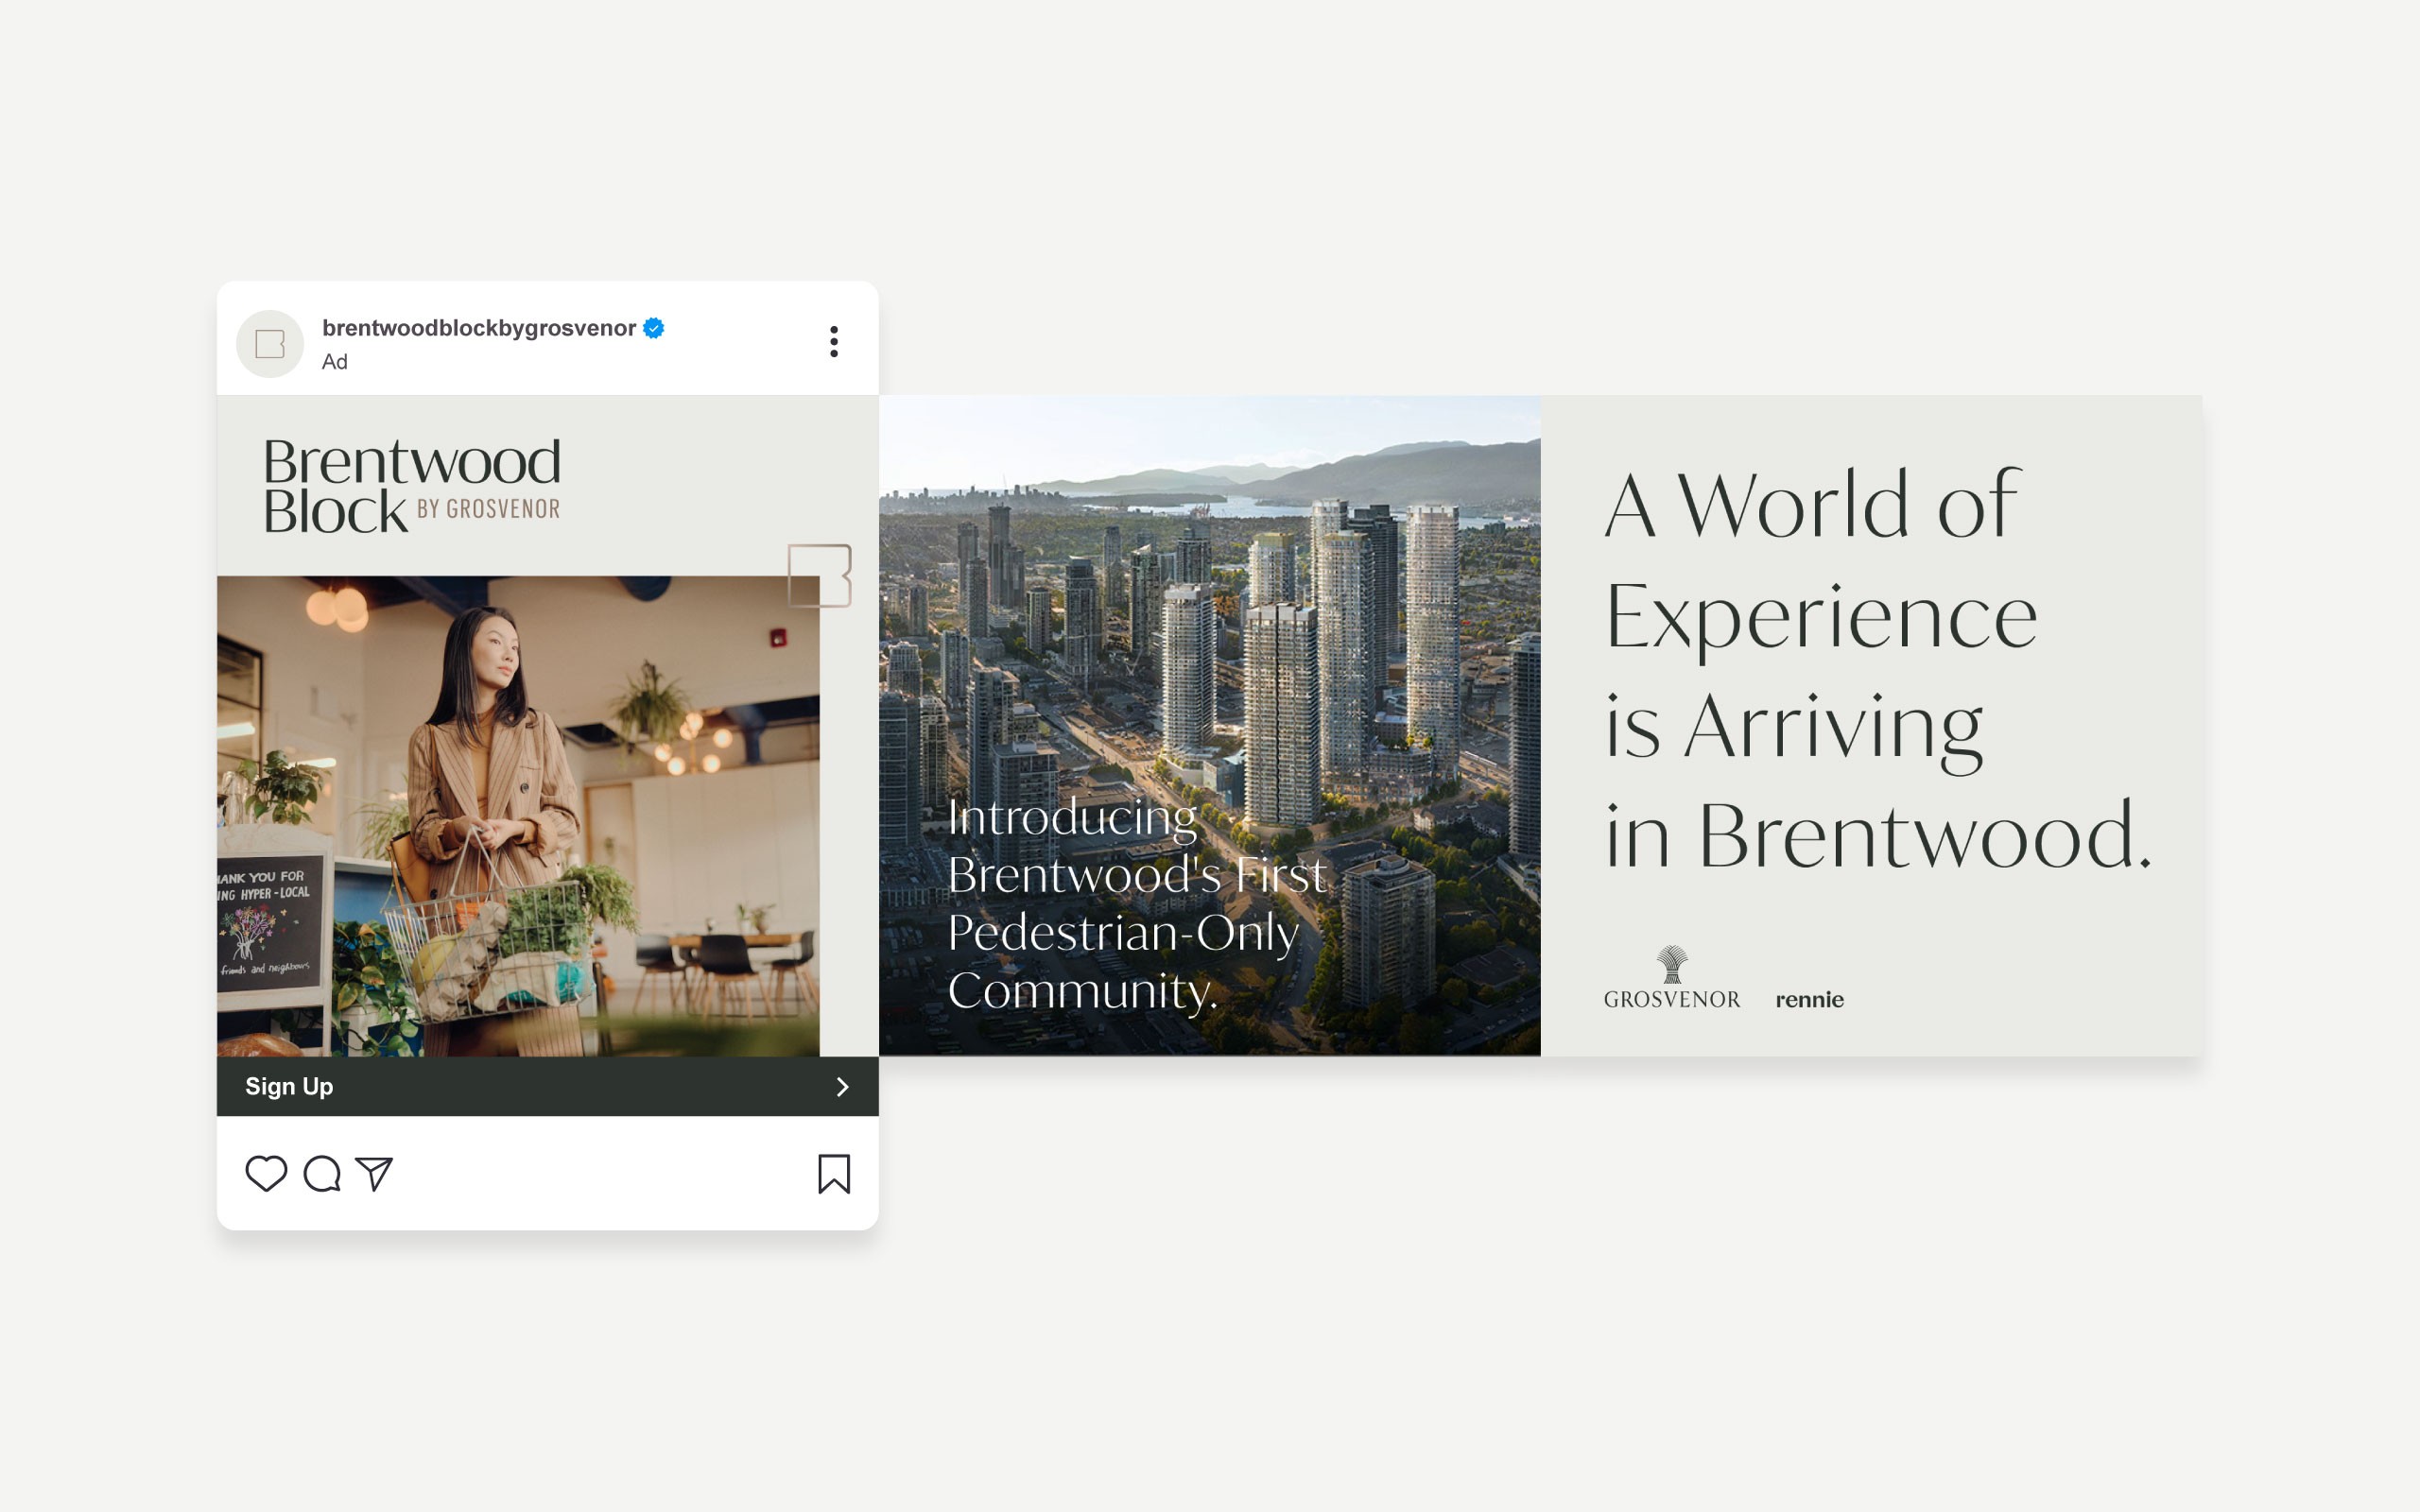2420x1512 pixels.
Task: Click the Sign Up chevron arrow
Action: coord(842,1087)
